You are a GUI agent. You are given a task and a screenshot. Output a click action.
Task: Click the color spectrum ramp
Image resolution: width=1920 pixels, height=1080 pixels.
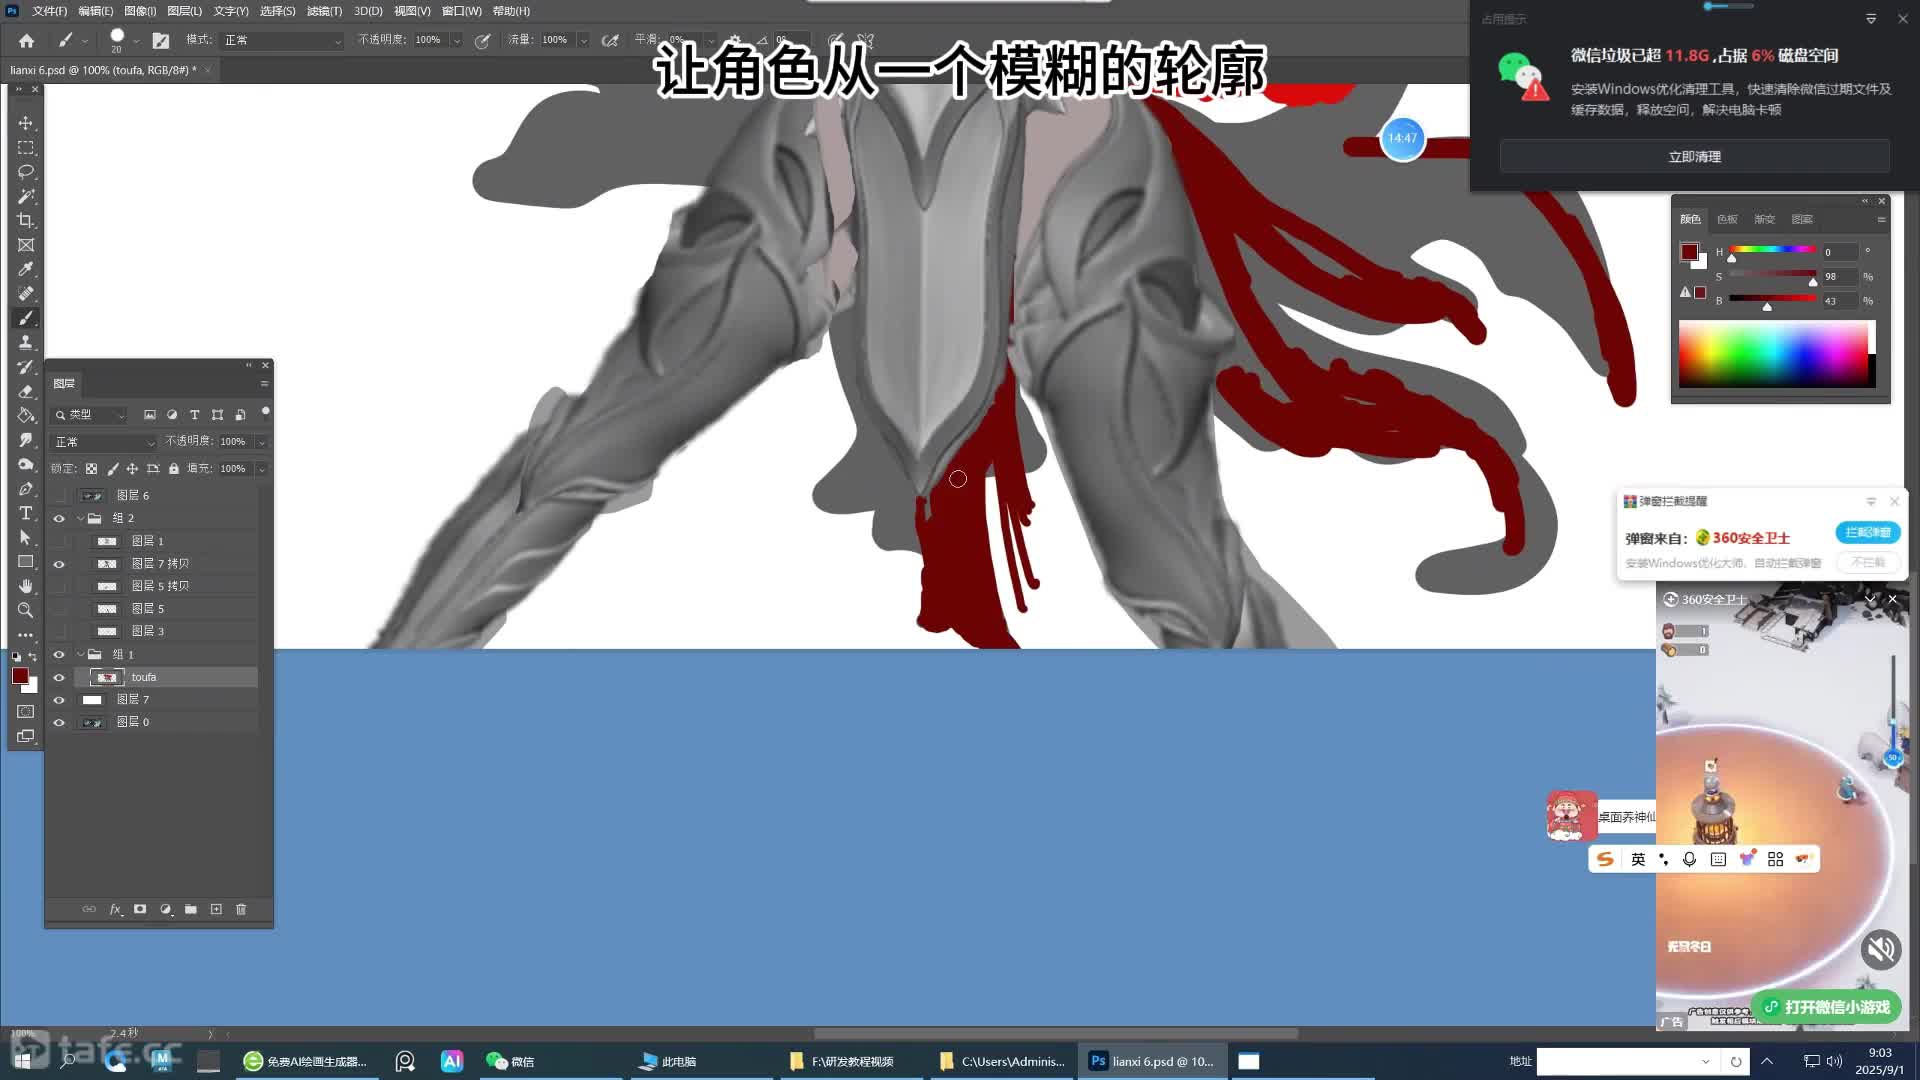[1772, 354]
